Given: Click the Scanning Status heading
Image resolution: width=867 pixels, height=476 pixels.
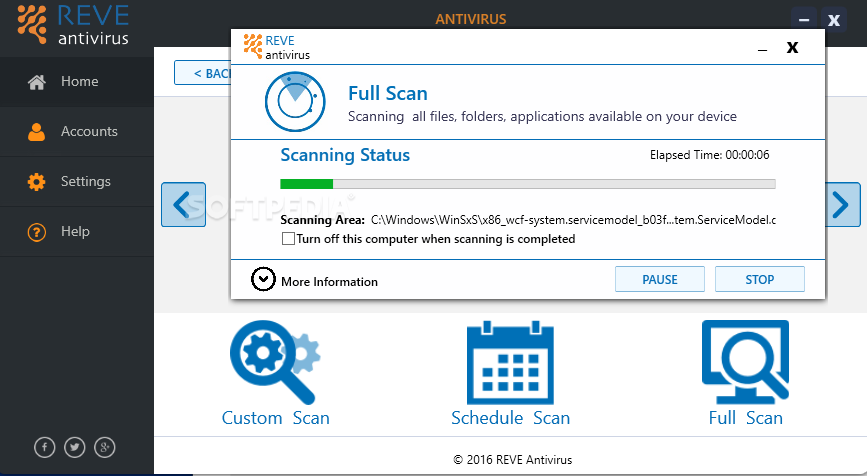Looking at the screenshot, I should (x=345, y=155).
